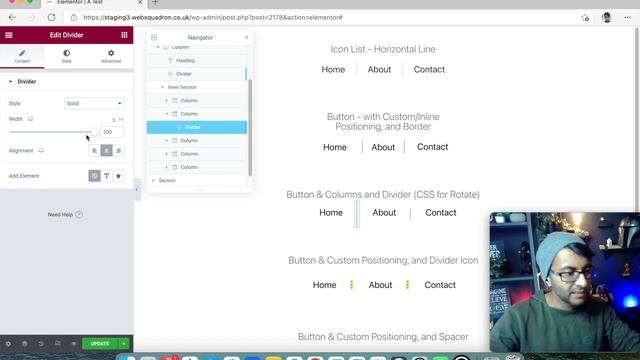Viewport: 640px width, 360px height.
Task: Switch to the Style tab
Action: [67, 56]
